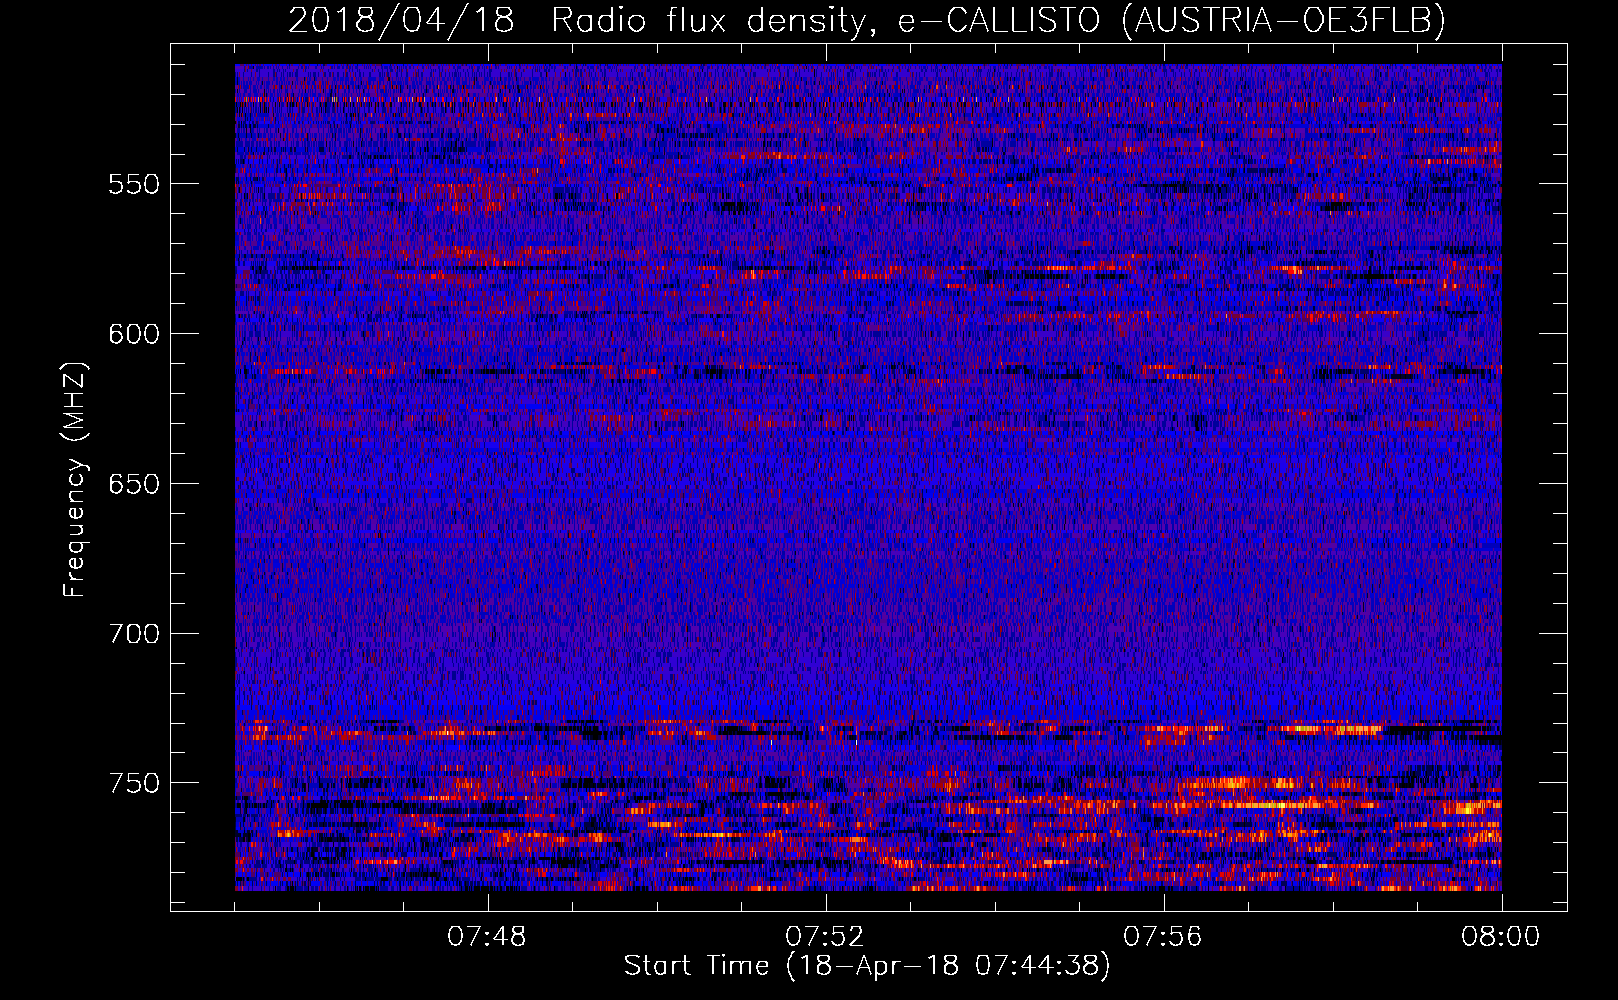The height and width of the screenshot is (1000, 1618).
Task: Click the 600 frequency tick label
Action: (x=134, y=334)
